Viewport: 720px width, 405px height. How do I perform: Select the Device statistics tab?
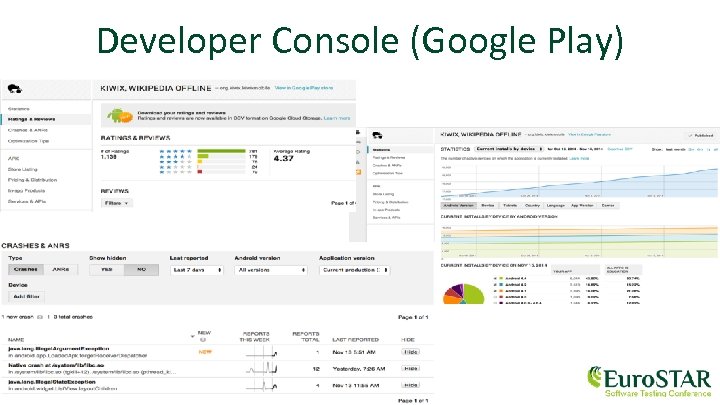tap(488, 205)
